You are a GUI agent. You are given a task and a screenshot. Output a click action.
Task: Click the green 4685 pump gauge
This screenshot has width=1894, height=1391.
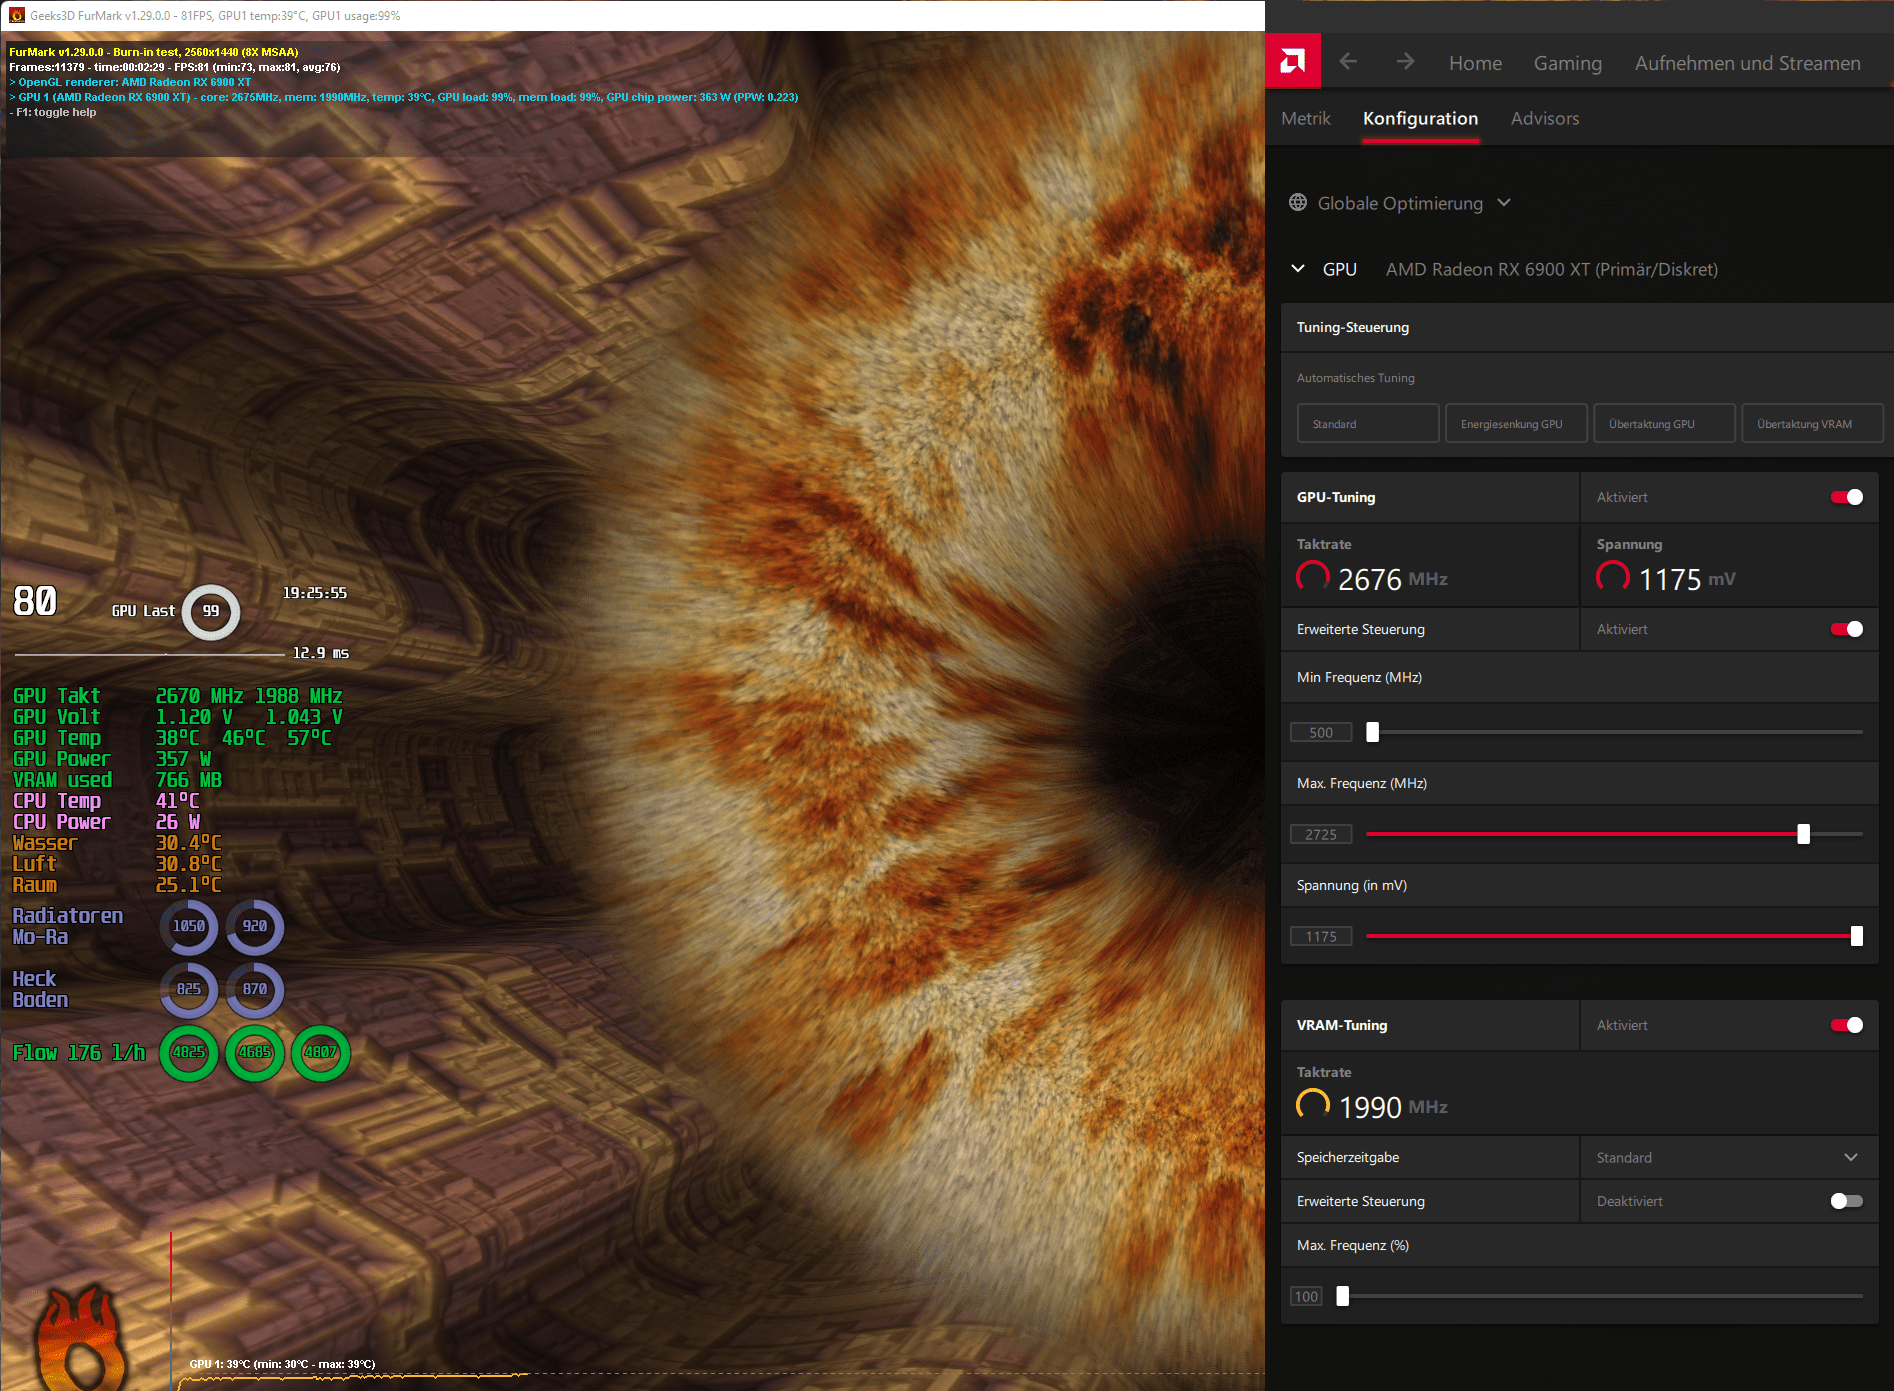pyautogui.click(x=255, y=1053)
